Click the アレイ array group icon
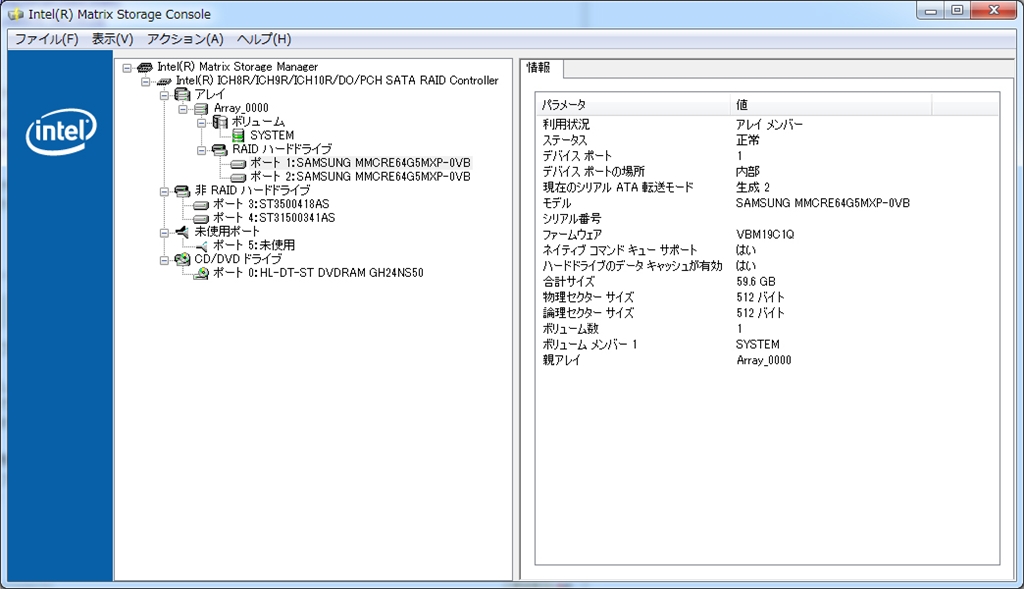The height and width of the screenshot is (589, 1024). 183,95
